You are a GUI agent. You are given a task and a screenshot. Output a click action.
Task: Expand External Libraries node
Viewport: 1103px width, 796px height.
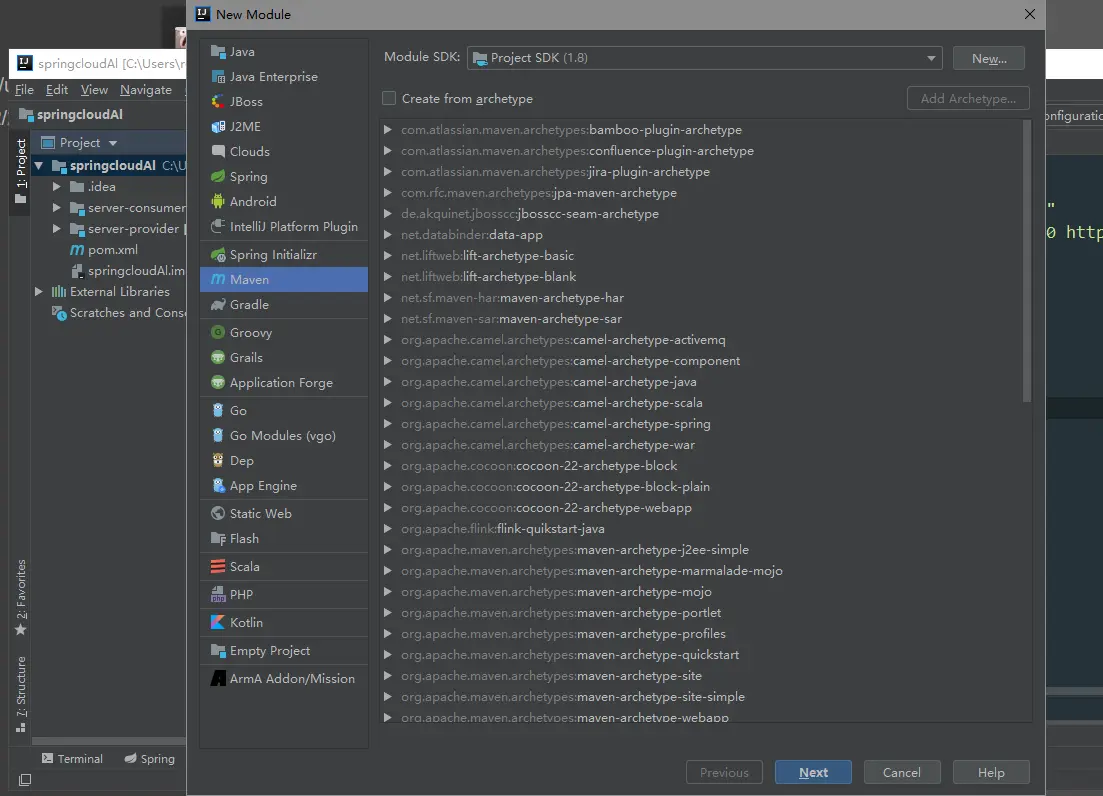[x=39, y=291]
